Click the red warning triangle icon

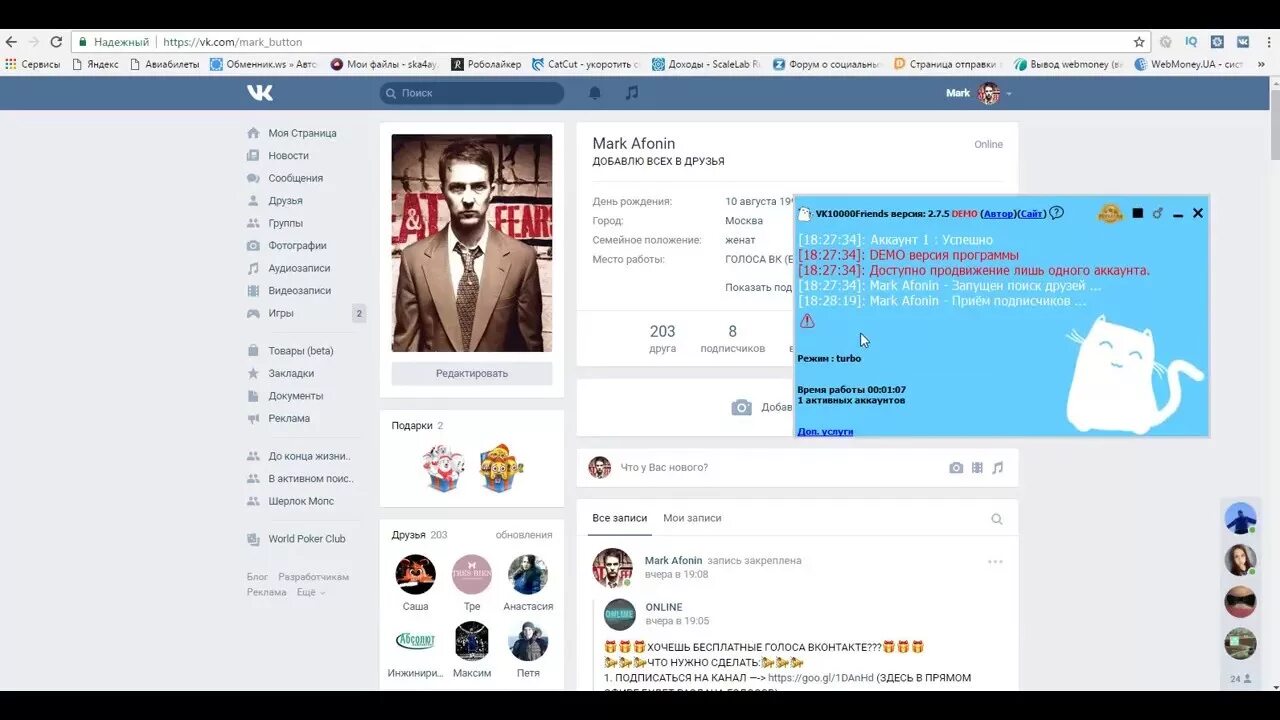(807, 321)
